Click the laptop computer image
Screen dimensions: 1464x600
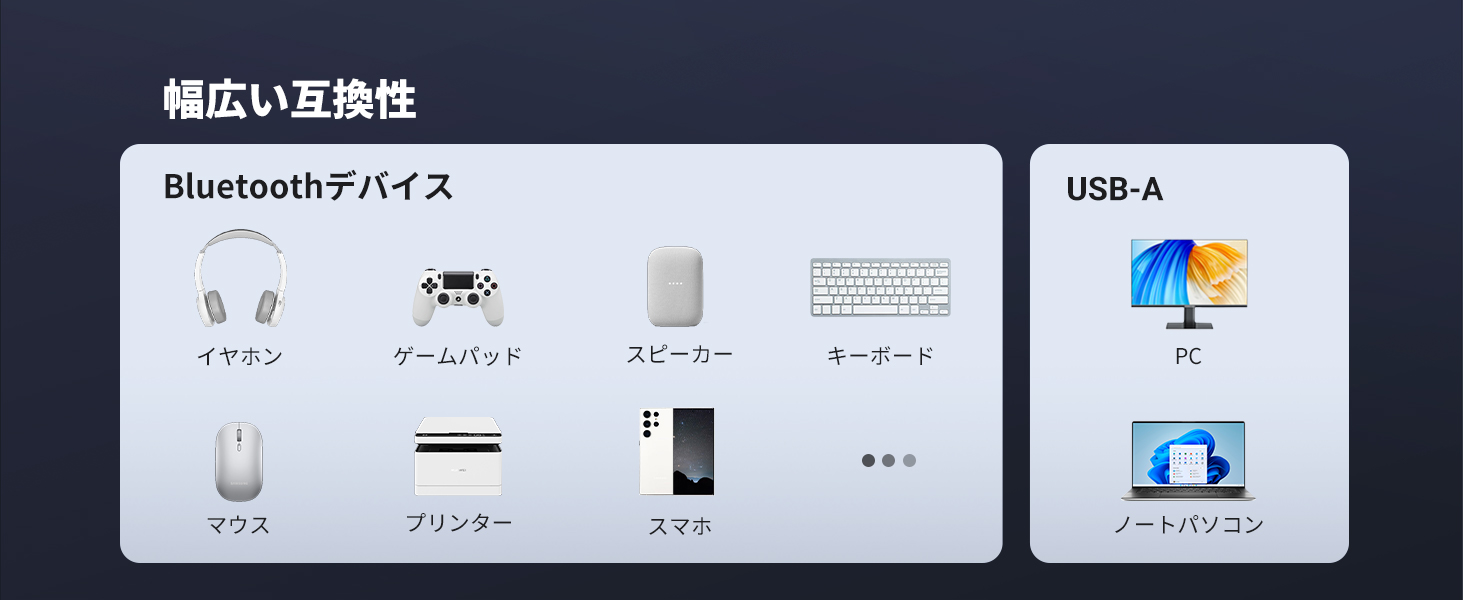click(x=1188, y=461)
